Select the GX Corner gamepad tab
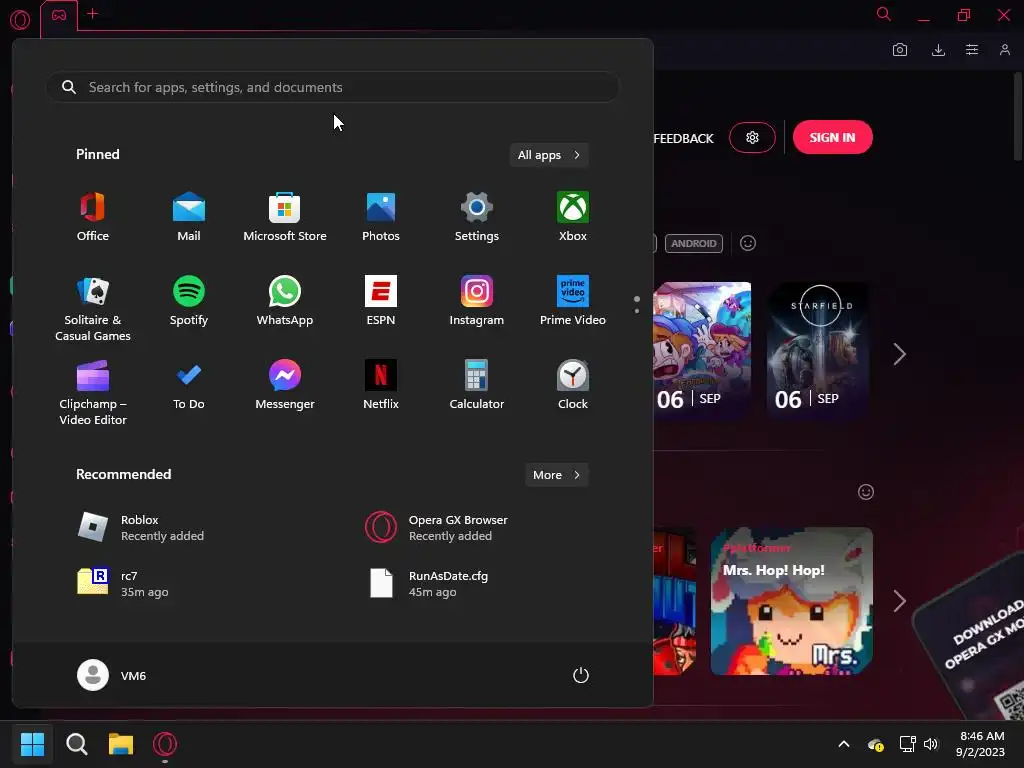Image resolution: width=1024 pixels, height=768 pixels. pyautogui.click(x=59, y=16)
